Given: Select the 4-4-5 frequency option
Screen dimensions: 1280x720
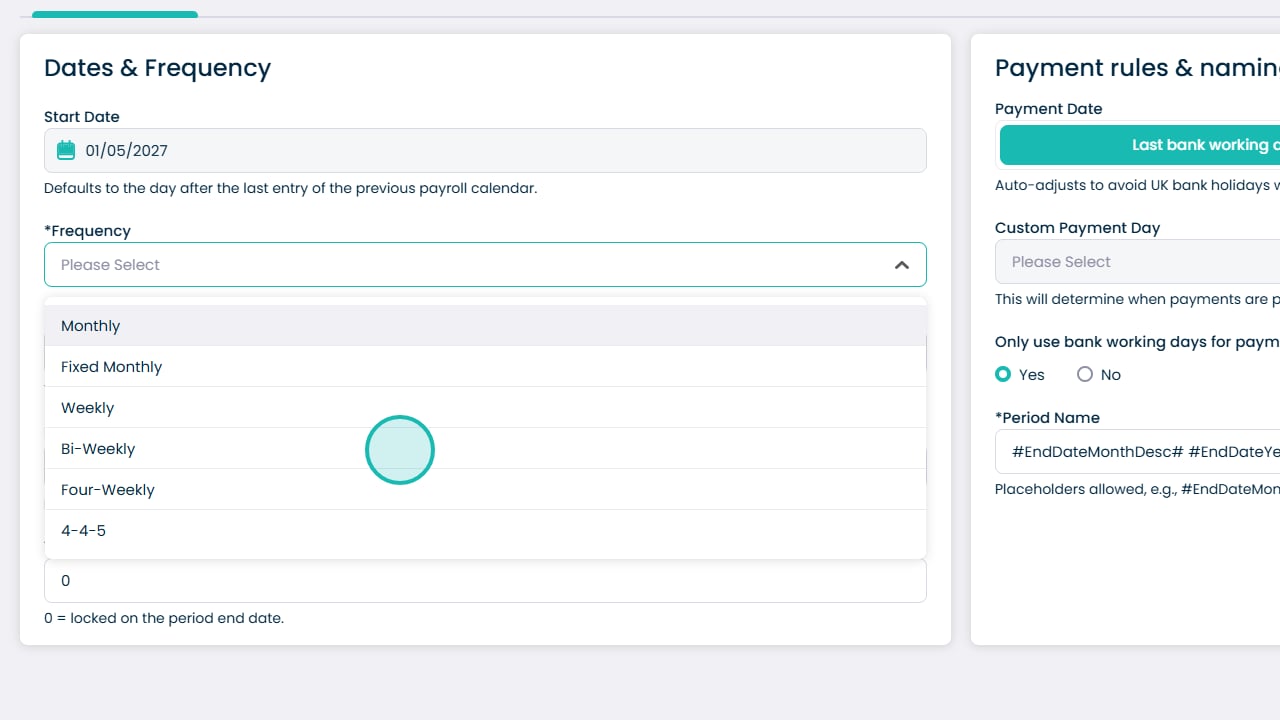Looking at the screenshot, I should [x=485, y=531].
